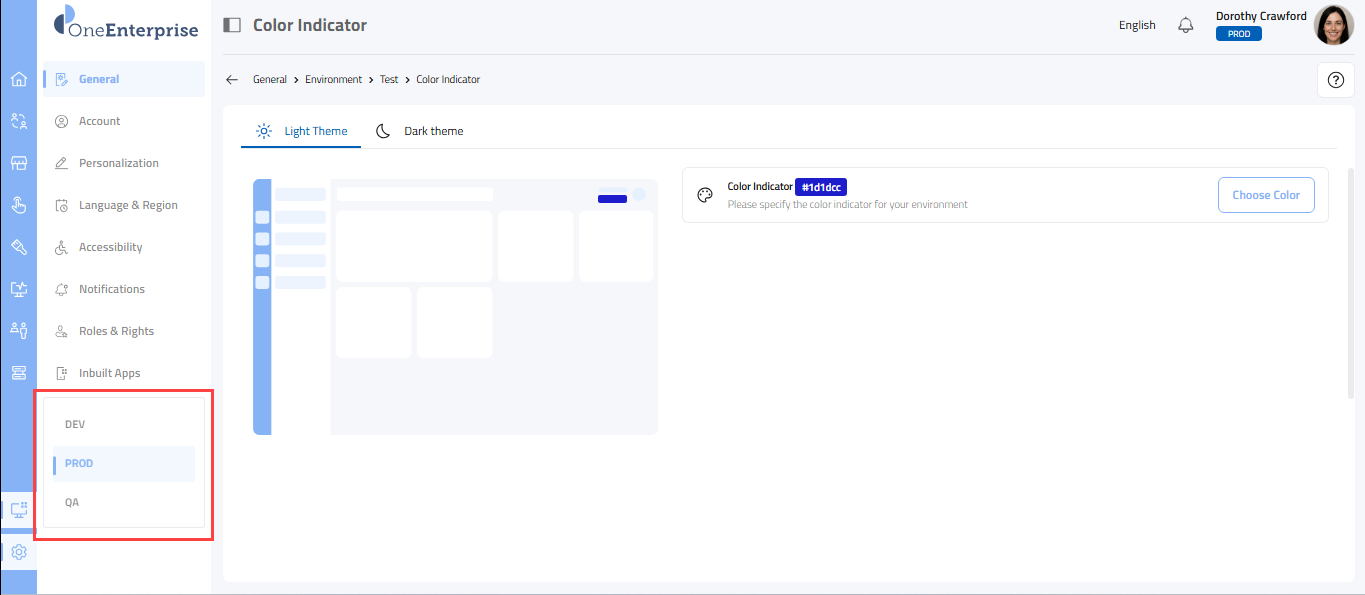Click the monitor environment icon in the rail

click(18, 509)
